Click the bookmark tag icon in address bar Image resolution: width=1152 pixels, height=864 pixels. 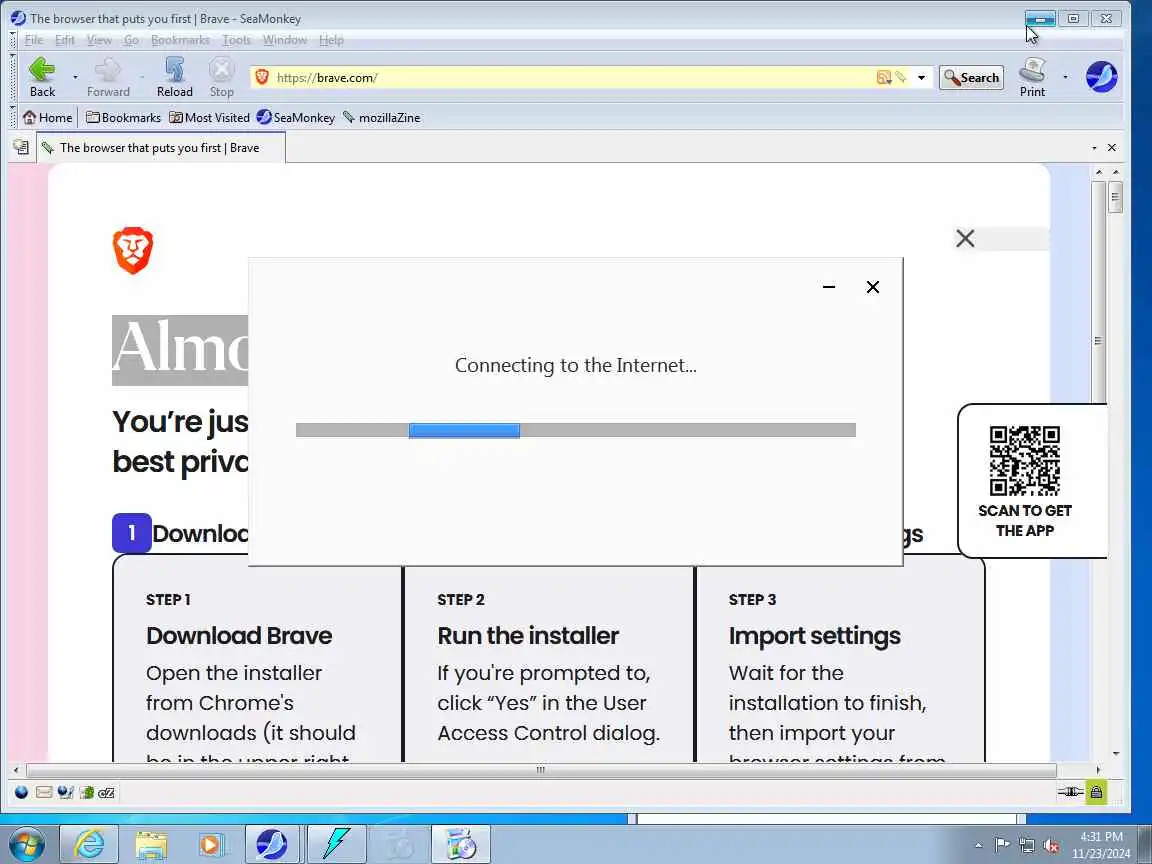(901, 77)
